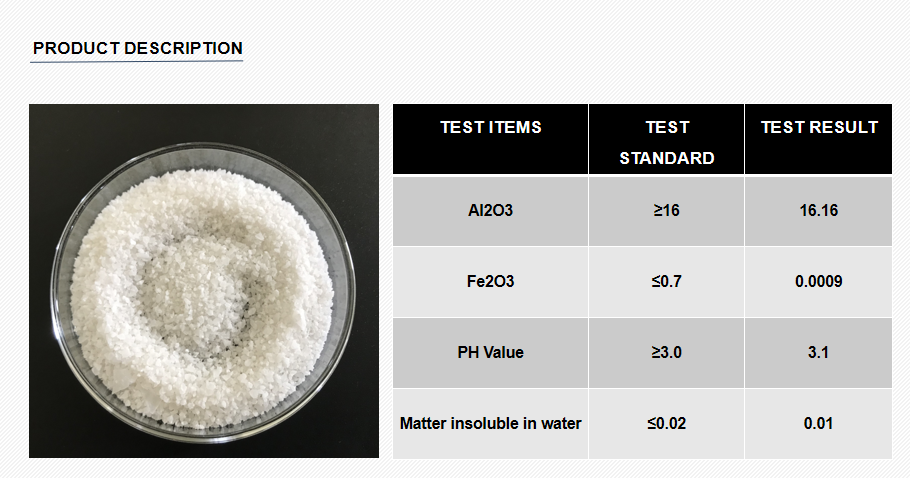Click the PRODUCT DESCRIPTION heading
Image resolution: width=910 pixels, height=478 pixels.
tap(137, 48)
